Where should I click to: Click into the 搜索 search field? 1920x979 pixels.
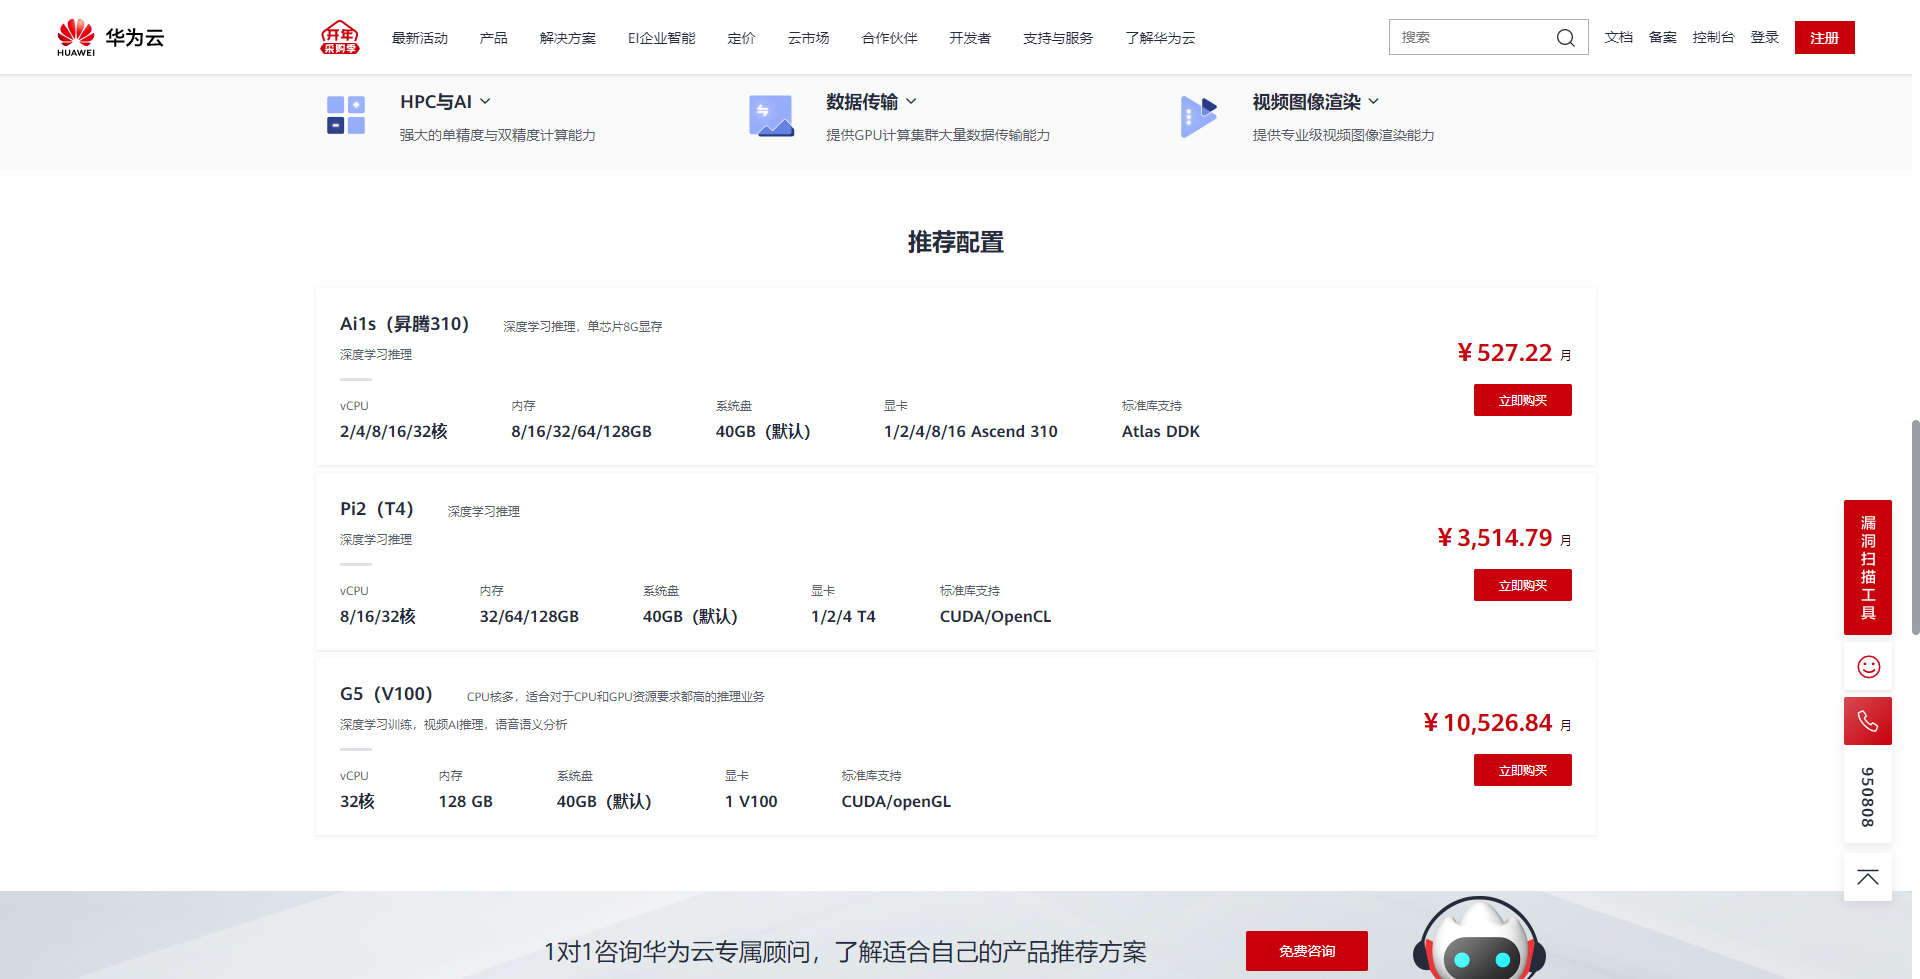[x=1468, y=38]
